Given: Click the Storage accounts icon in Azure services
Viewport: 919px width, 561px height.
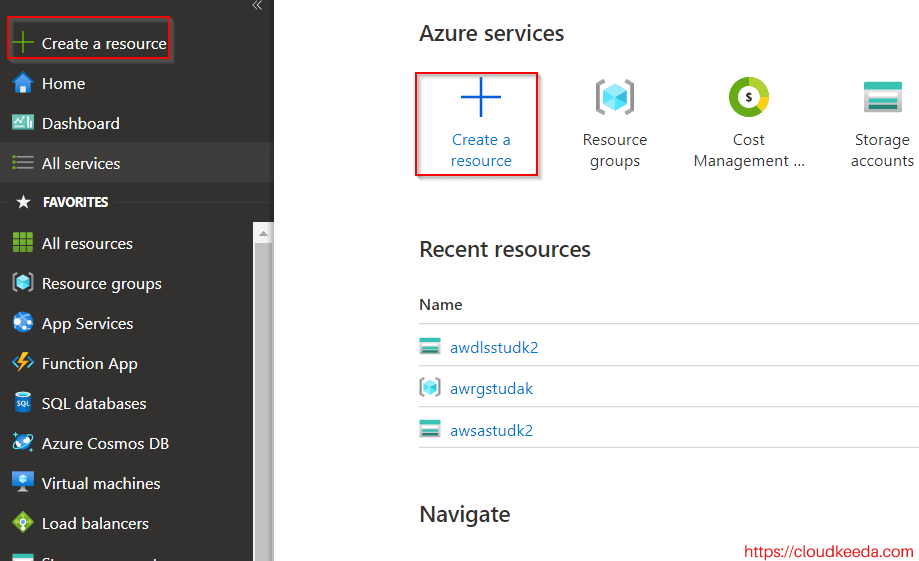Looking at the screenshot, I should pos(882,97).
